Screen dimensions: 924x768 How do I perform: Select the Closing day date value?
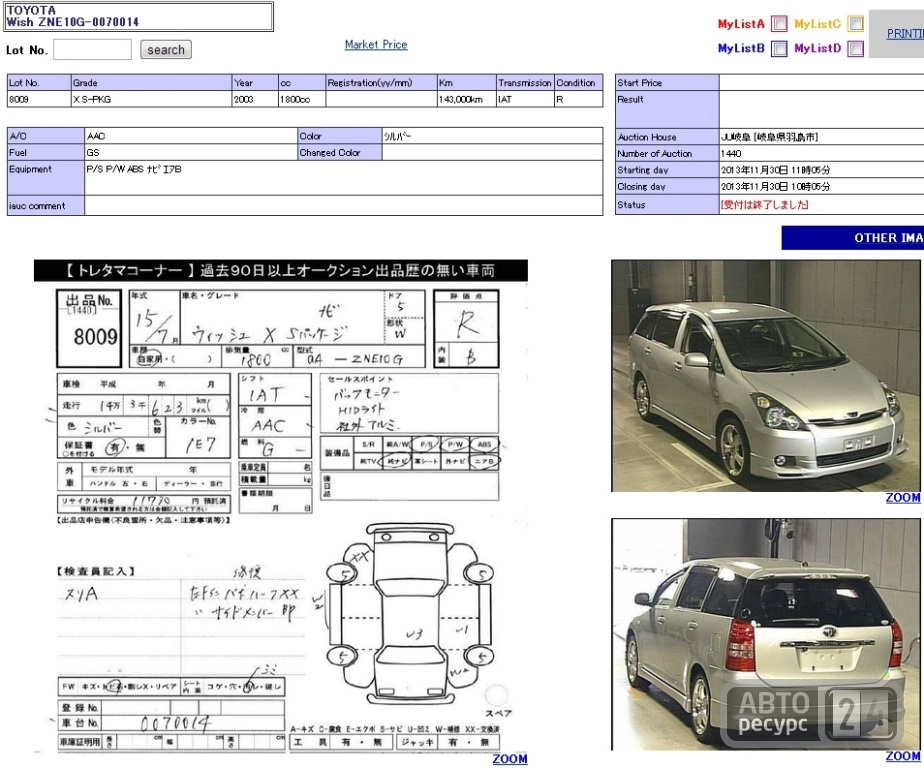tap(776, 186)
